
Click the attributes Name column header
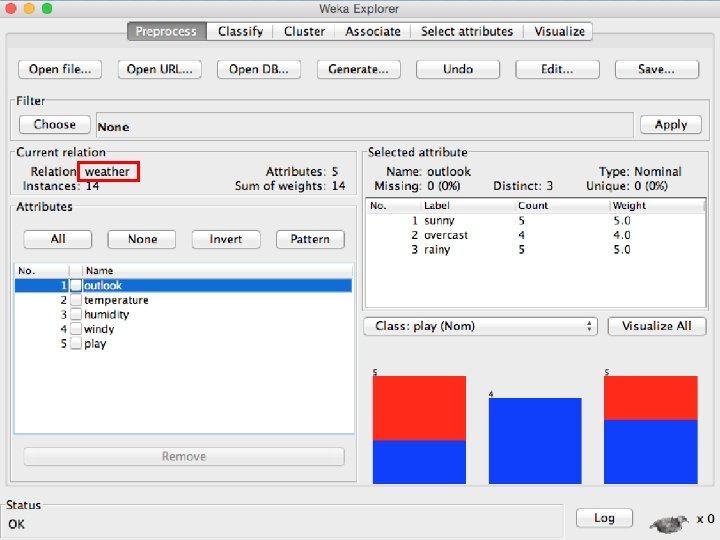coord(217,270)
